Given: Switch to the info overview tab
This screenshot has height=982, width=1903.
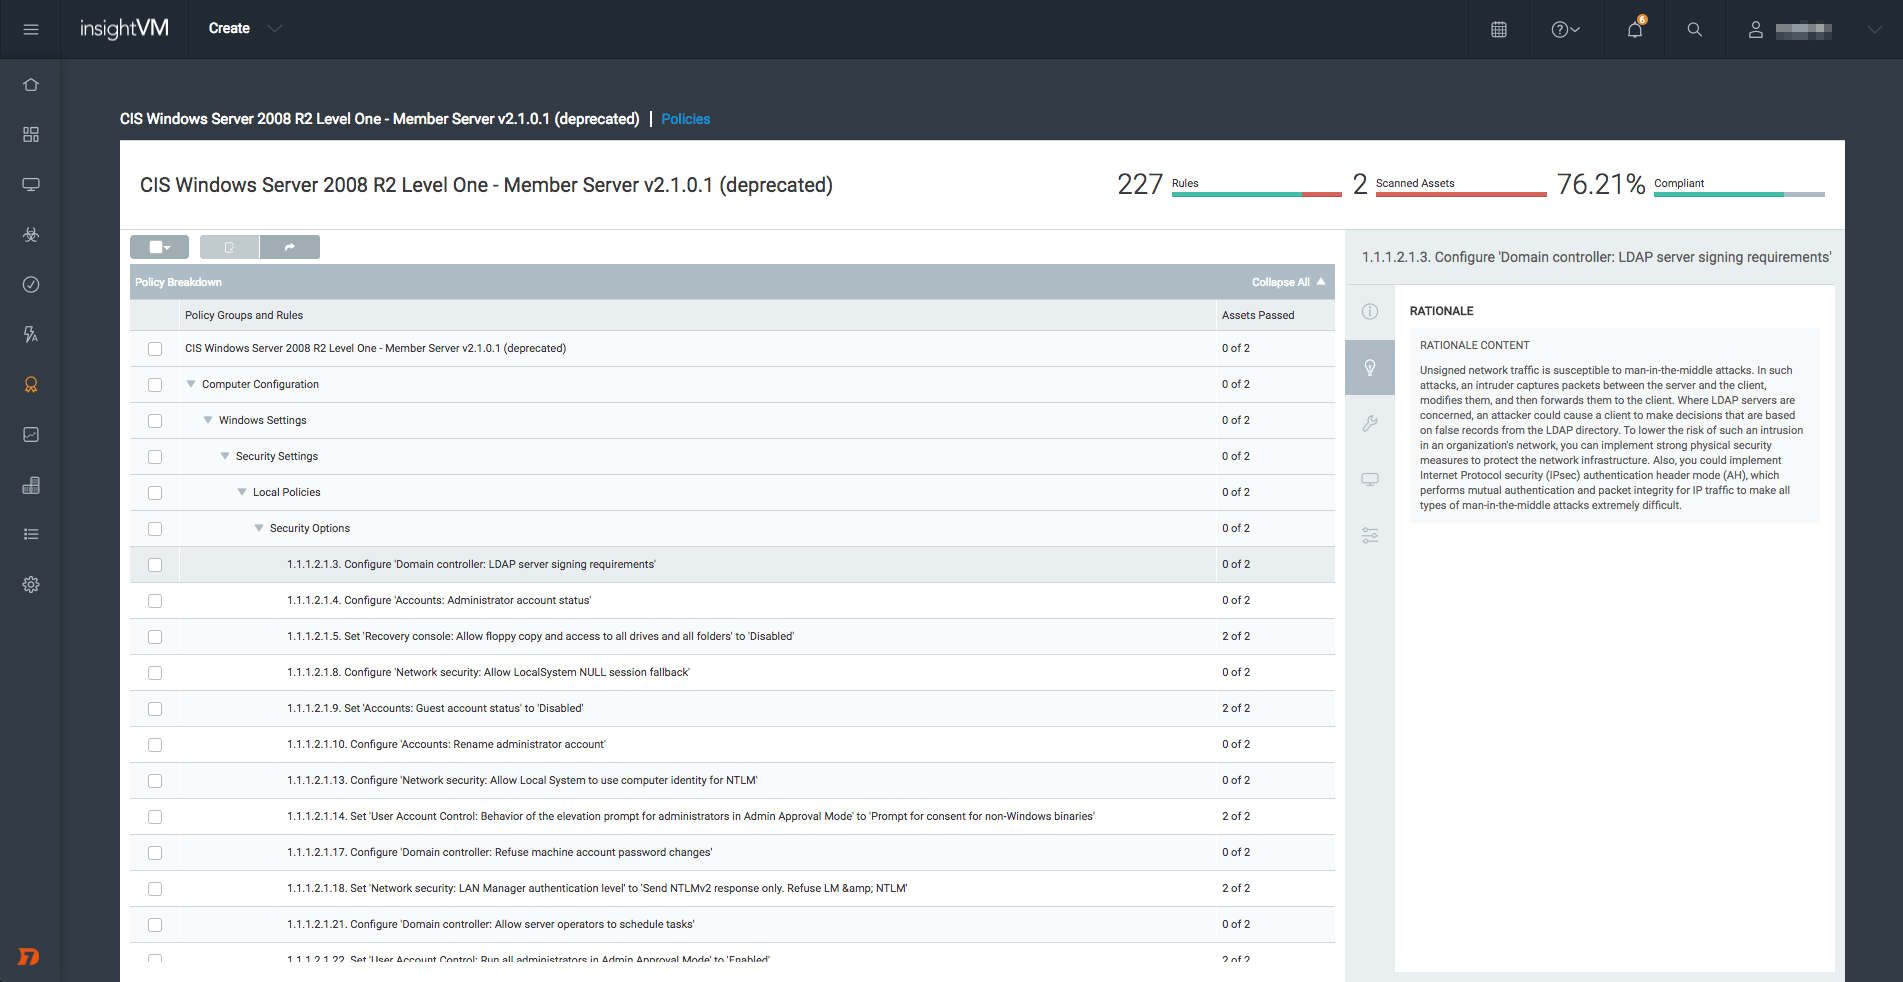Looking at the screenshot, I should coord(1370,311).
